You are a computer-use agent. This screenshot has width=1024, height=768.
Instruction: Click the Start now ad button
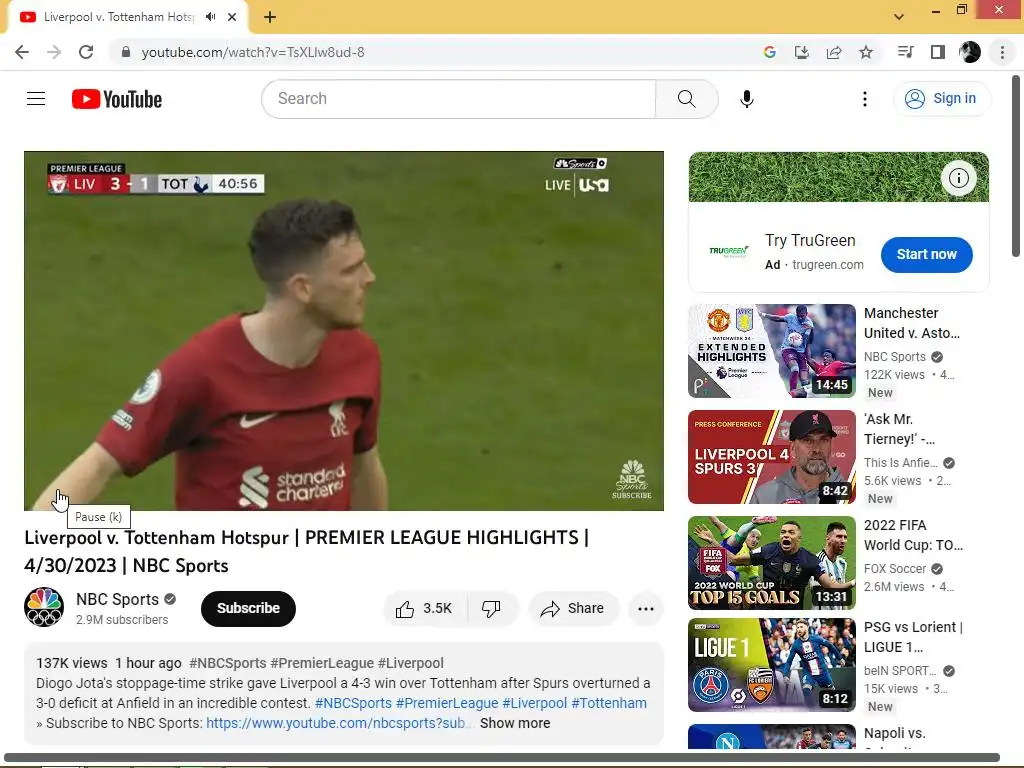tap(927, 254)
